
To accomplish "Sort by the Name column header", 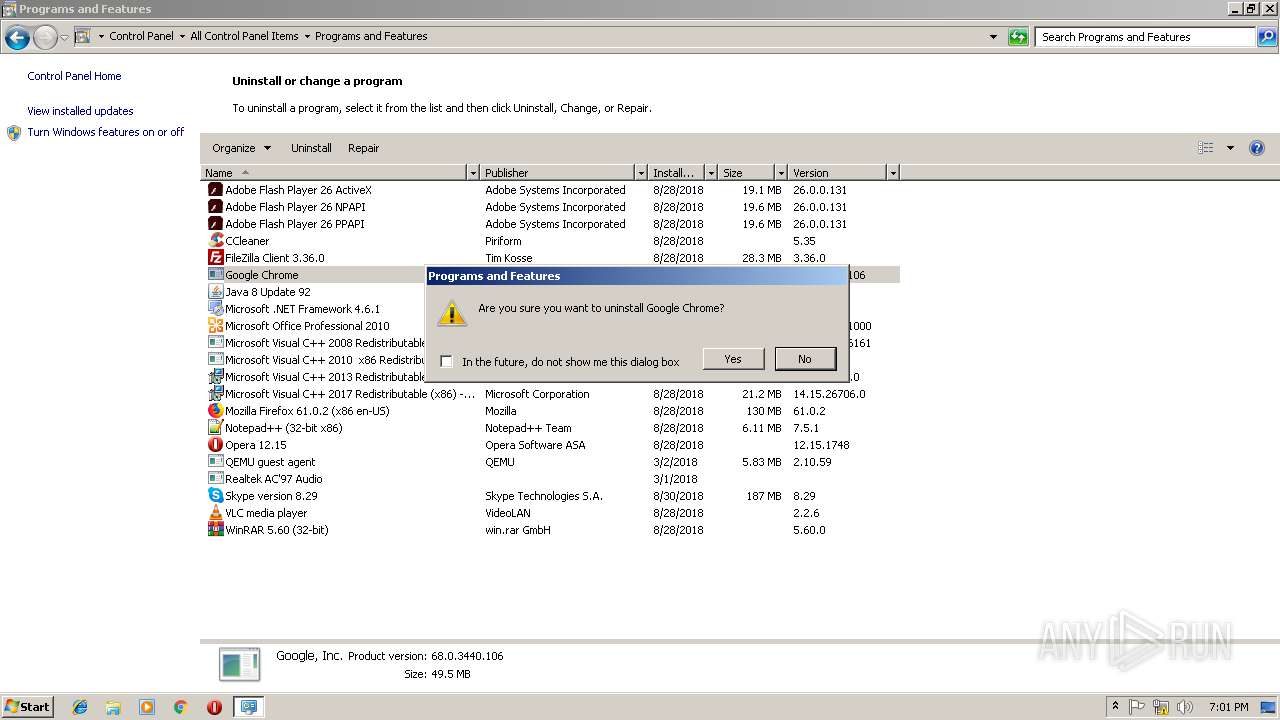I will 334,173.
